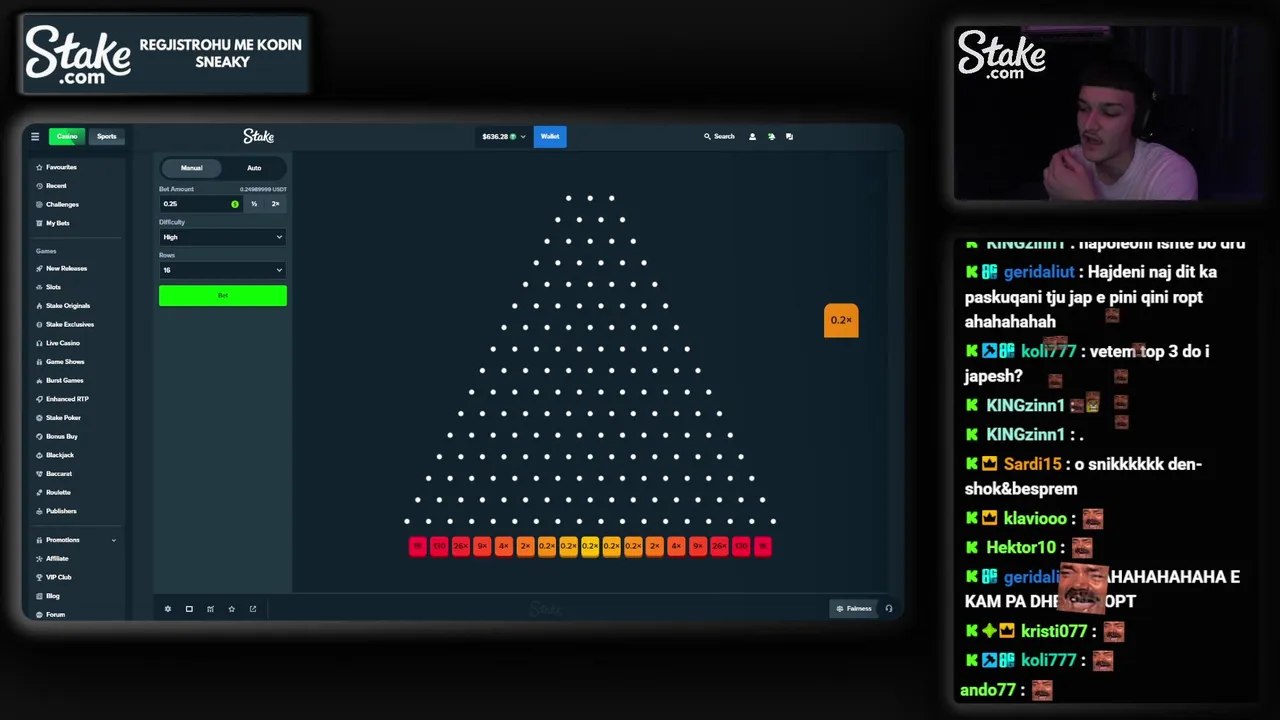The height and width of the screenshot is (720, 1280).
Task: Click the Blackjack sidebar icon
Action: tap(39, 455)
